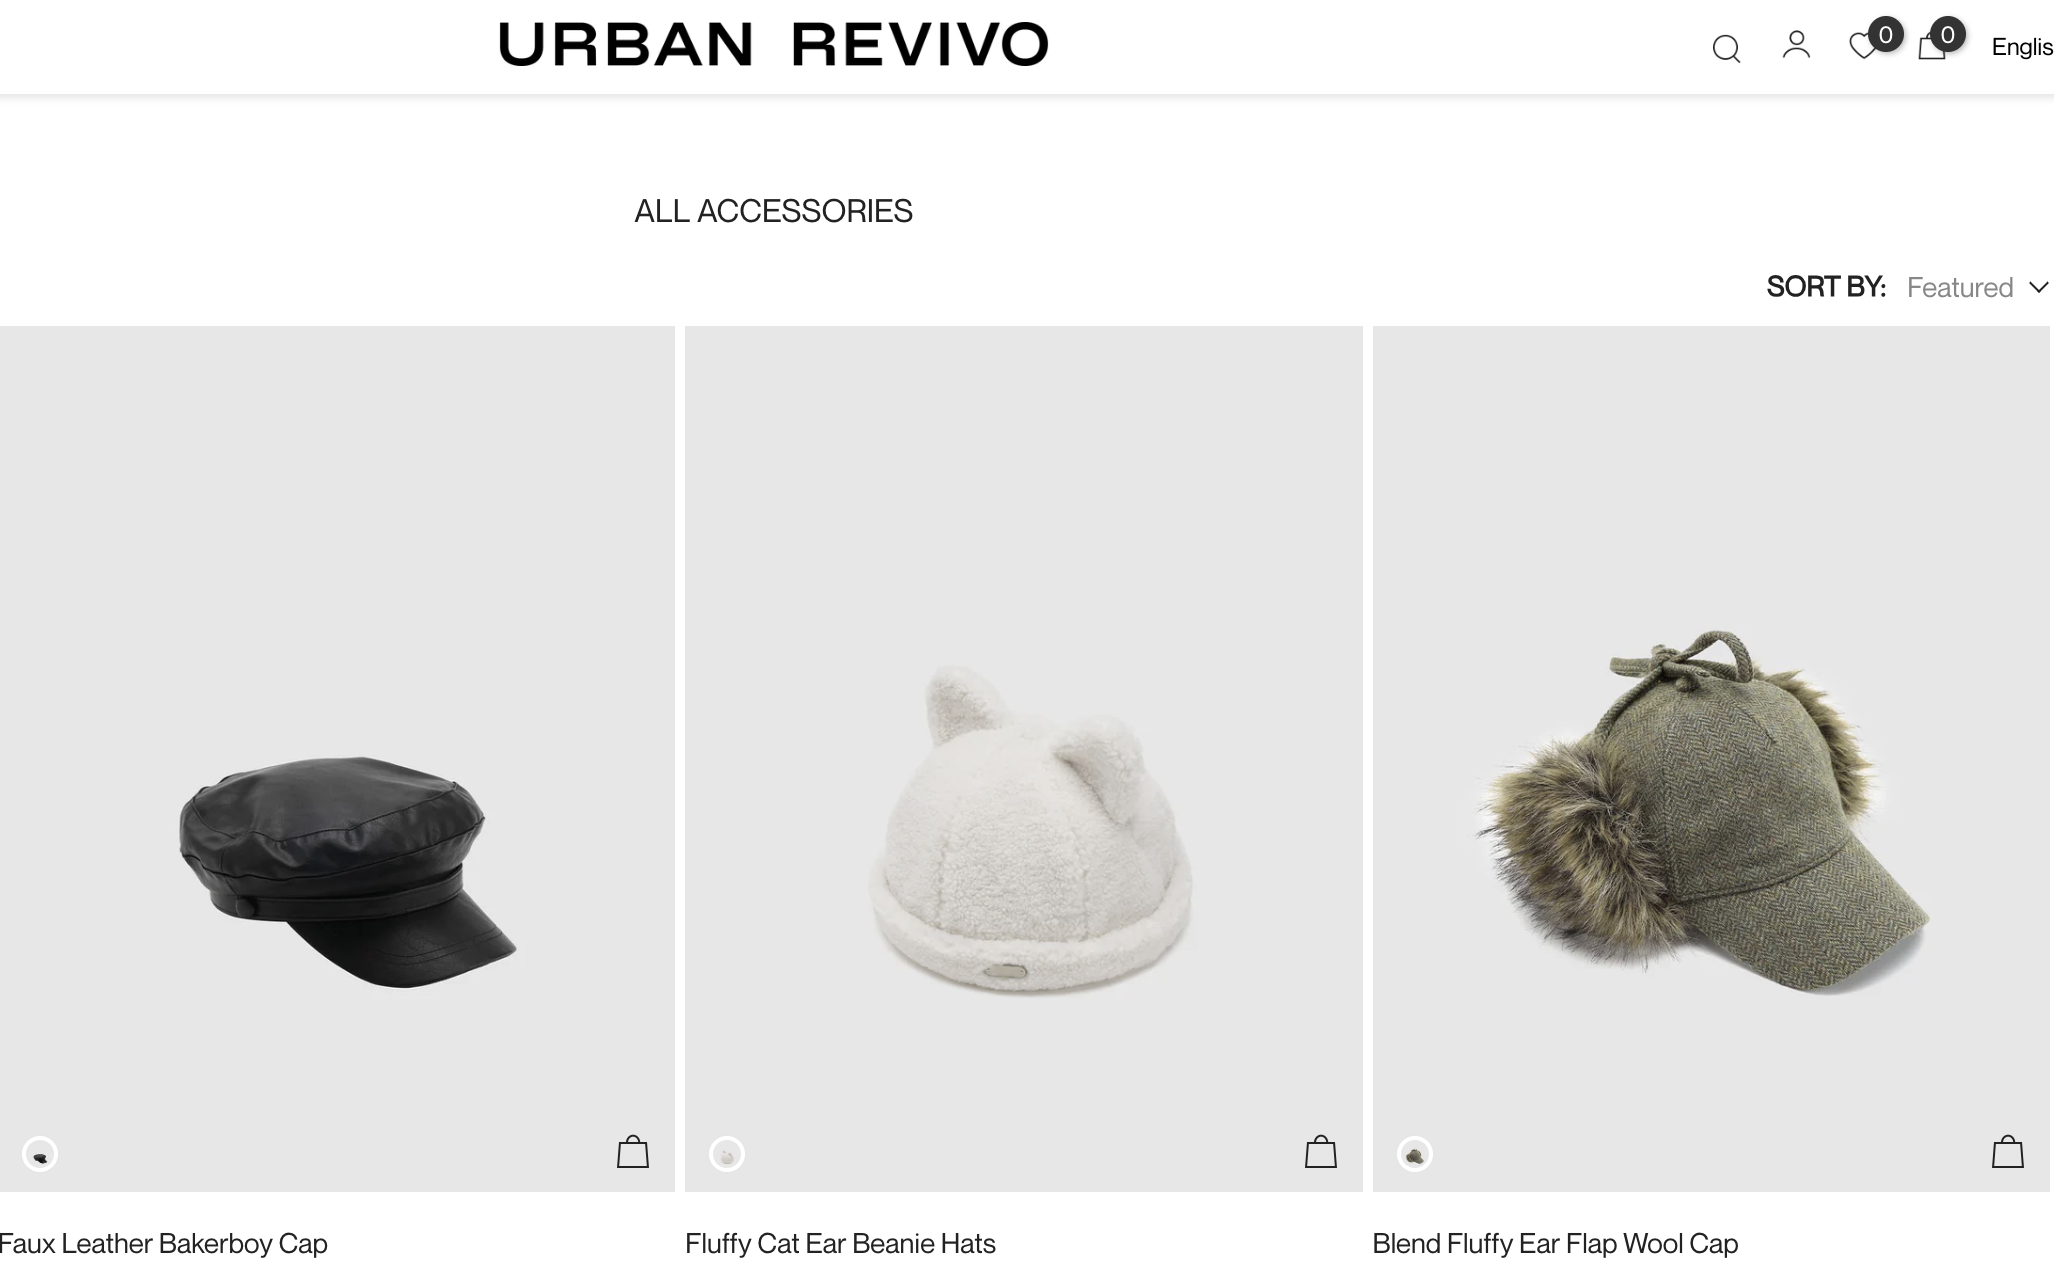Add Blend Fluffy Ear Flap Cap to bag
Screen dimensions: 2054x1266
click(2008, 1152)
